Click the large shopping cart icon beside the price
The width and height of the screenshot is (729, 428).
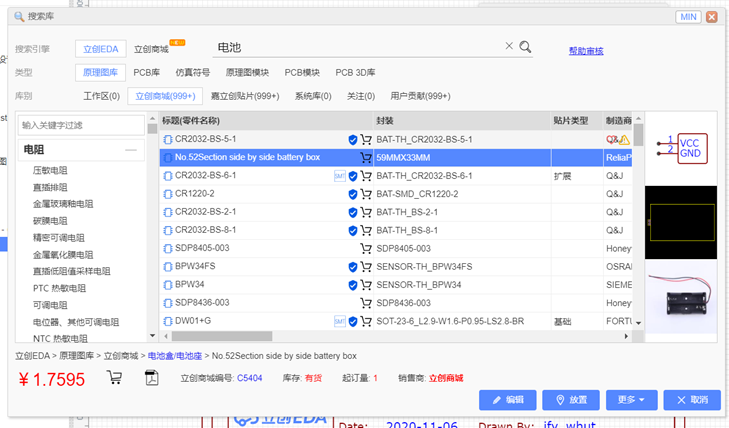pyautogui.click(x=114, y=377)
